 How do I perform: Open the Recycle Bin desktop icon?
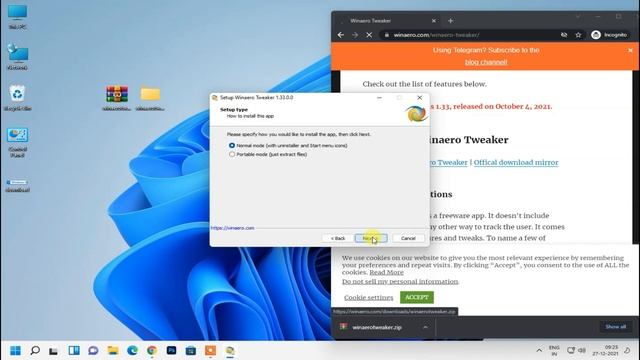pyautogui.click(x=17, y=98)
